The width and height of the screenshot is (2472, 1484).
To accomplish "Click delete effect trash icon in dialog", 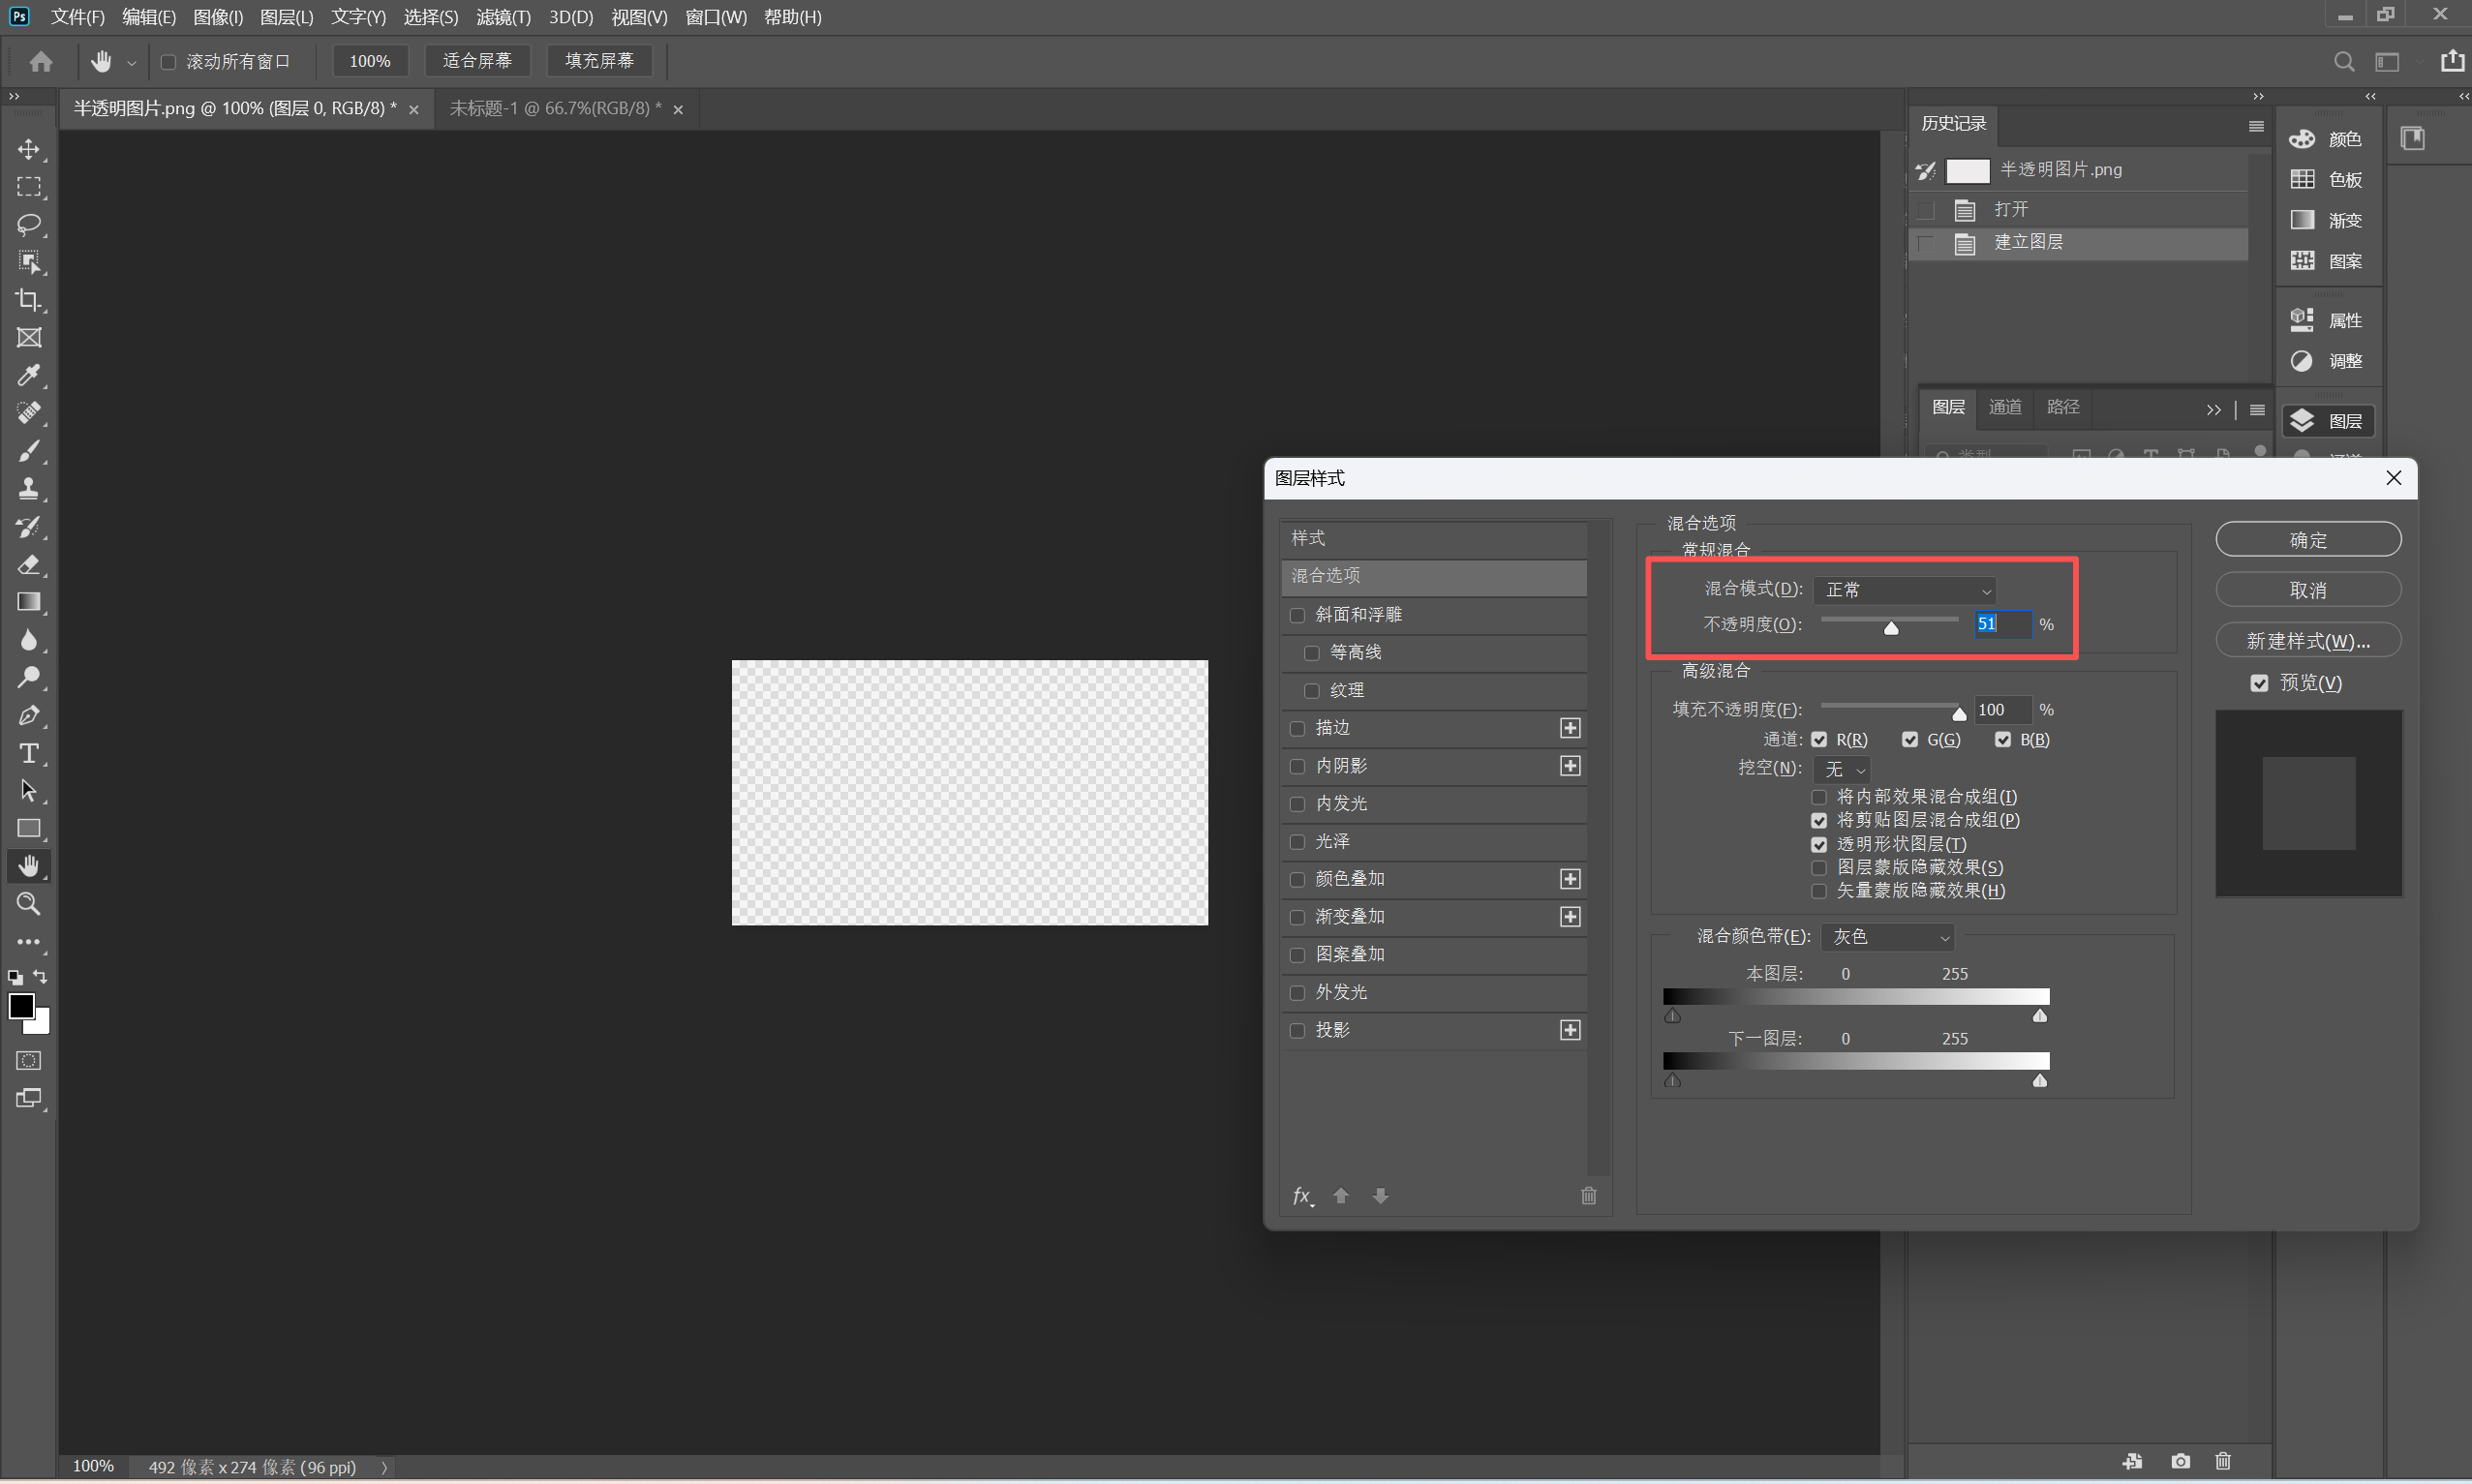I will coord(1588,1196).
